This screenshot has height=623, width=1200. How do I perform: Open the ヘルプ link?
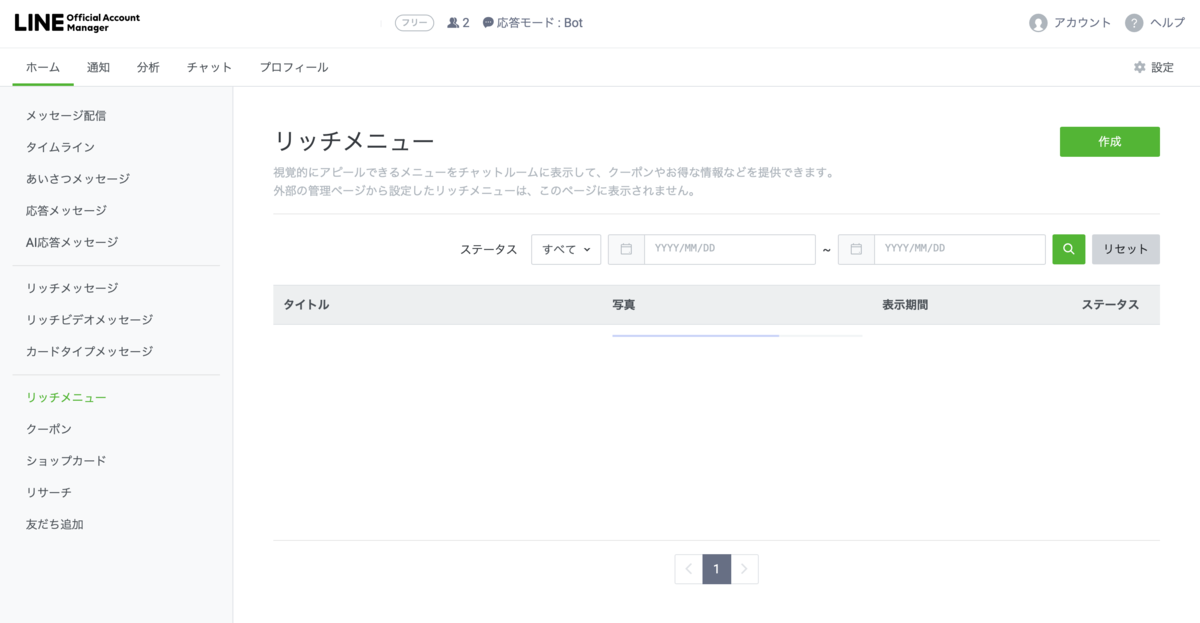click(x=1168, y=23)
